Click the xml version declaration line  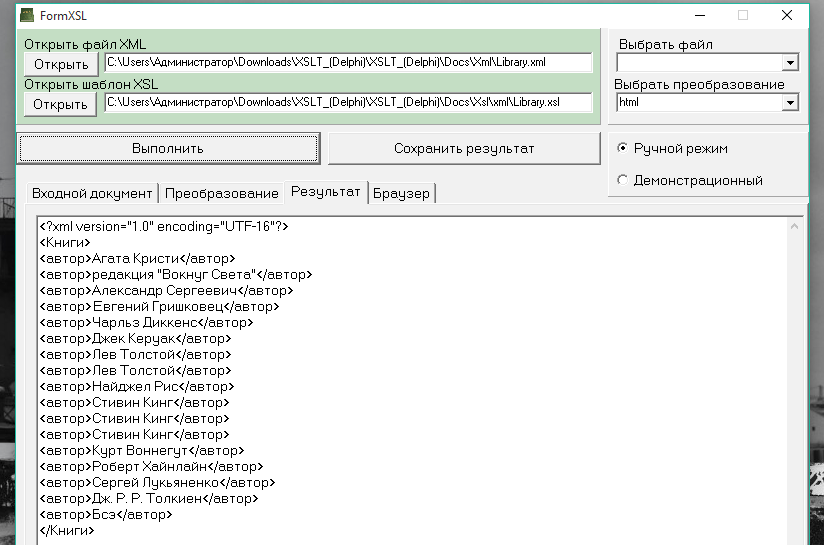pos(164,227)
